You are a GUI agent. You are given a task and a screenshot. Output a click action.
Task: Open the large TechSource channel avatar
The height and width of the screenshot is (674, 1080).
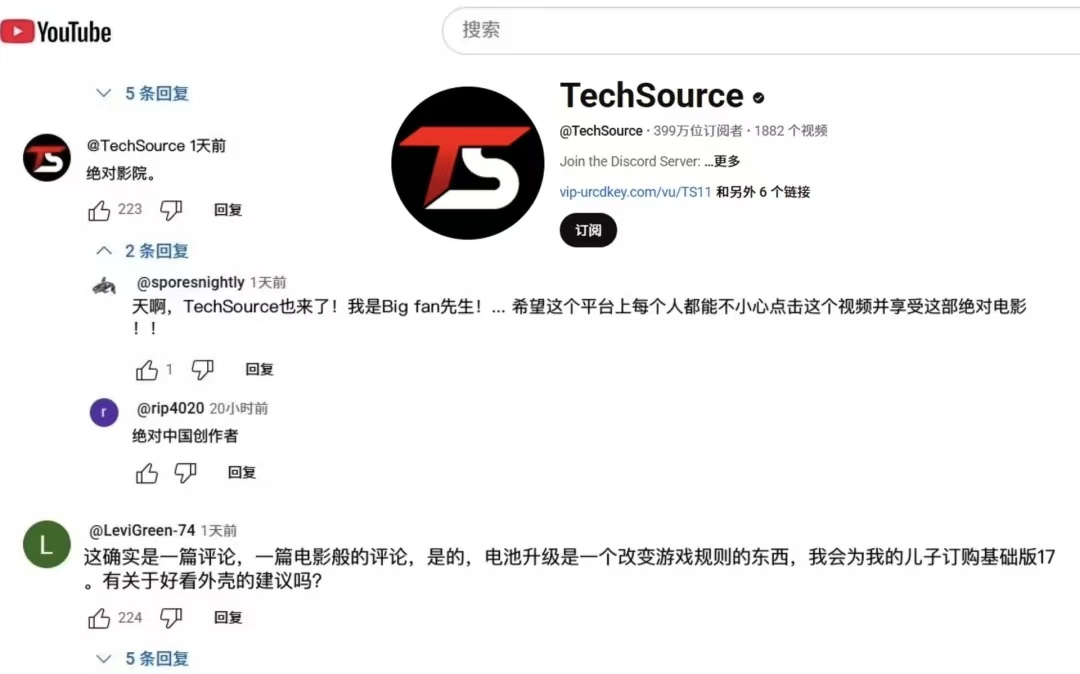(468, 163)
